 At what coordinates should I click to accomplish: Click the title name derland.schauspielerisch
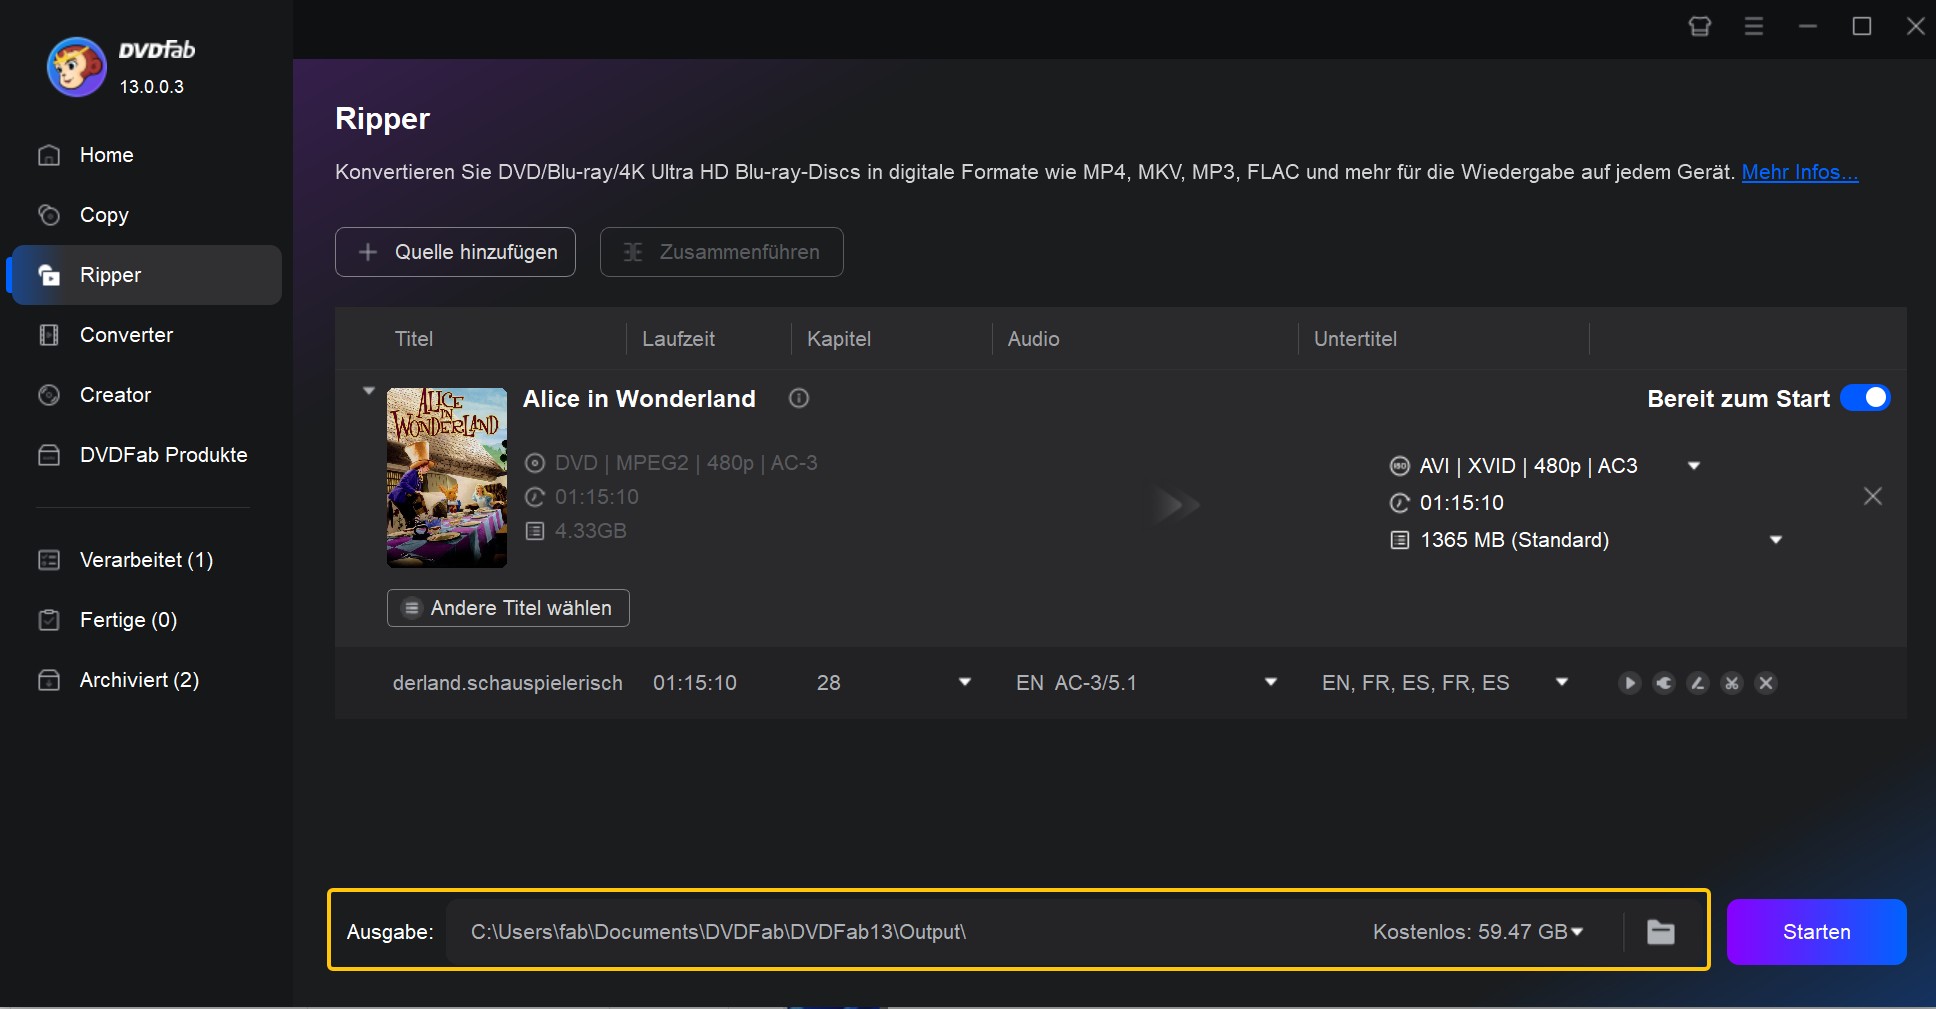(507, 683)
